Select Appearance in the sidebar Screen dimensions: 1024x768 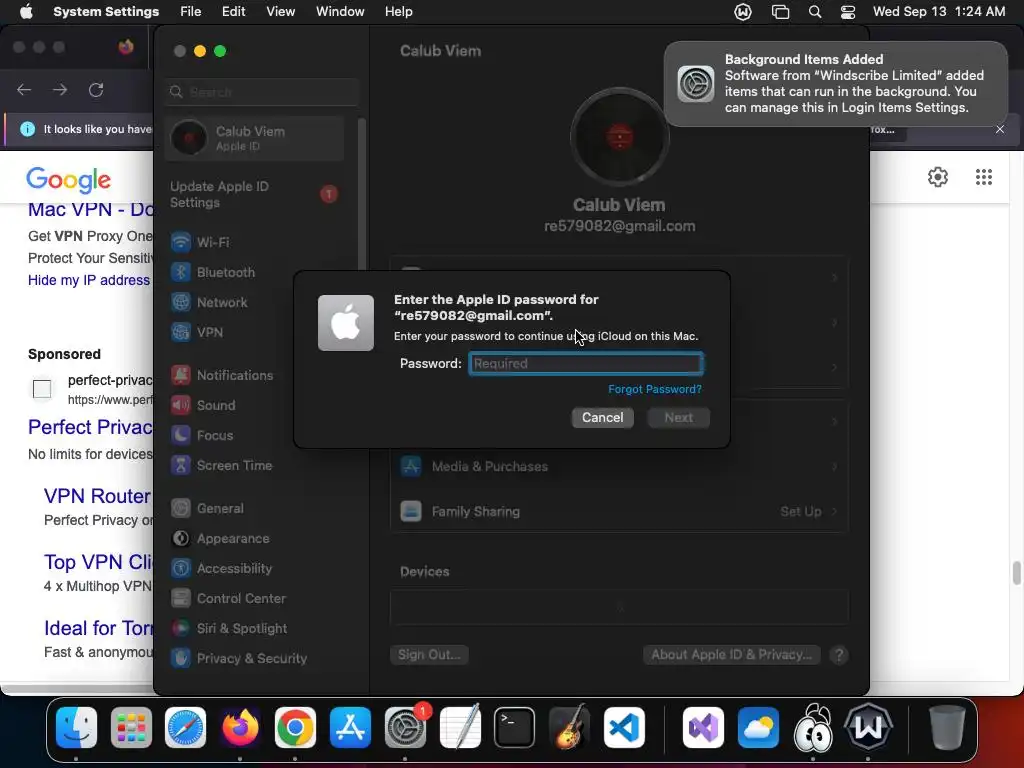click(255, 538)
